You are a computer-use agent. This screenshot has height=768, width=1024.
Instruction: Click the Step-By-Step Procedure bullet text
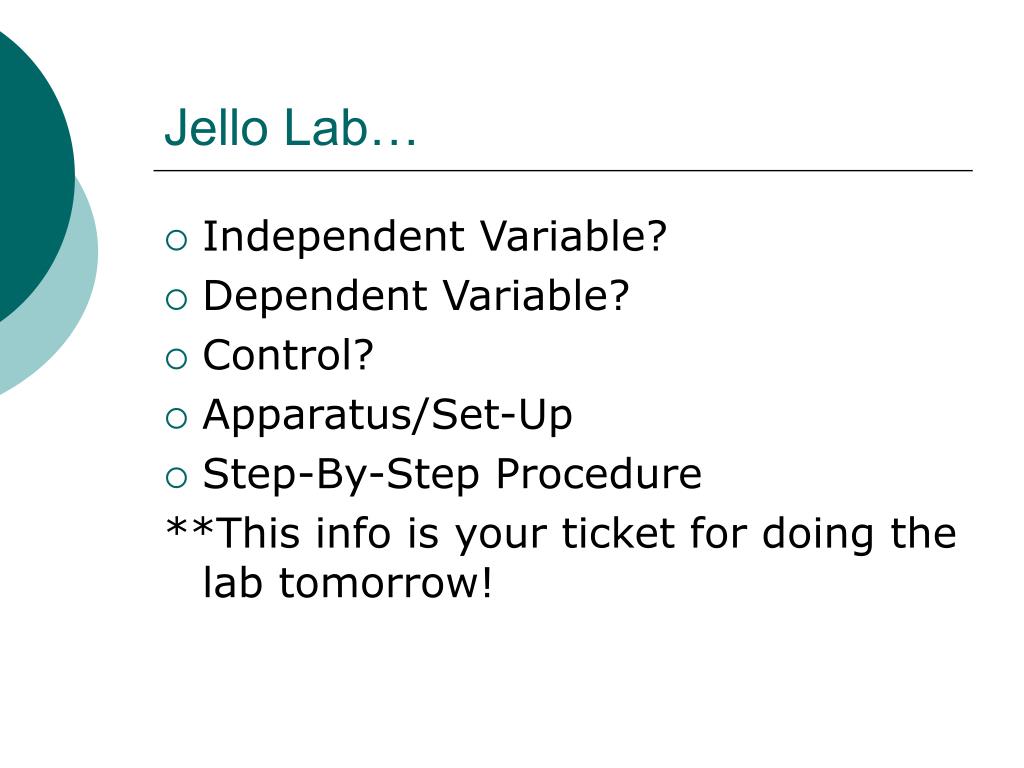click(x=452, y=475)
